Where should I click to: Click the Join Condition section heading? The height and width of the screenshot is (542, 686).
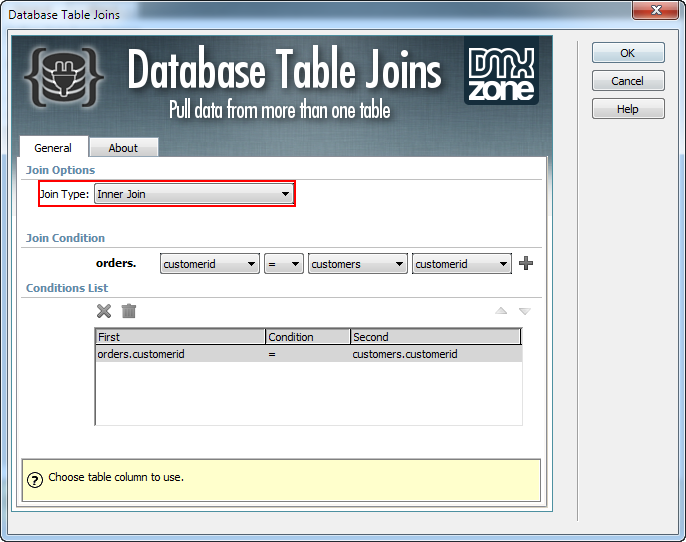(x=65, y=238)
